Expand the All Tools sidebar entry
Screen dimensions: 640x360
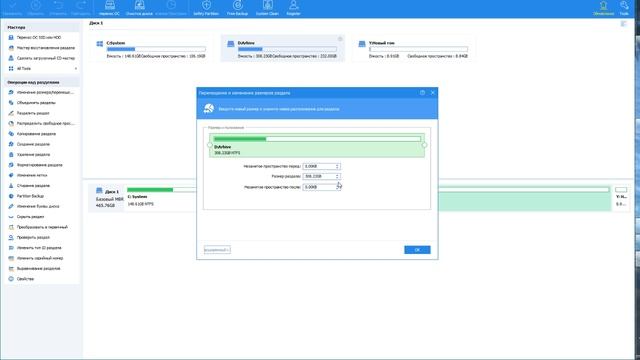[42, 69]
